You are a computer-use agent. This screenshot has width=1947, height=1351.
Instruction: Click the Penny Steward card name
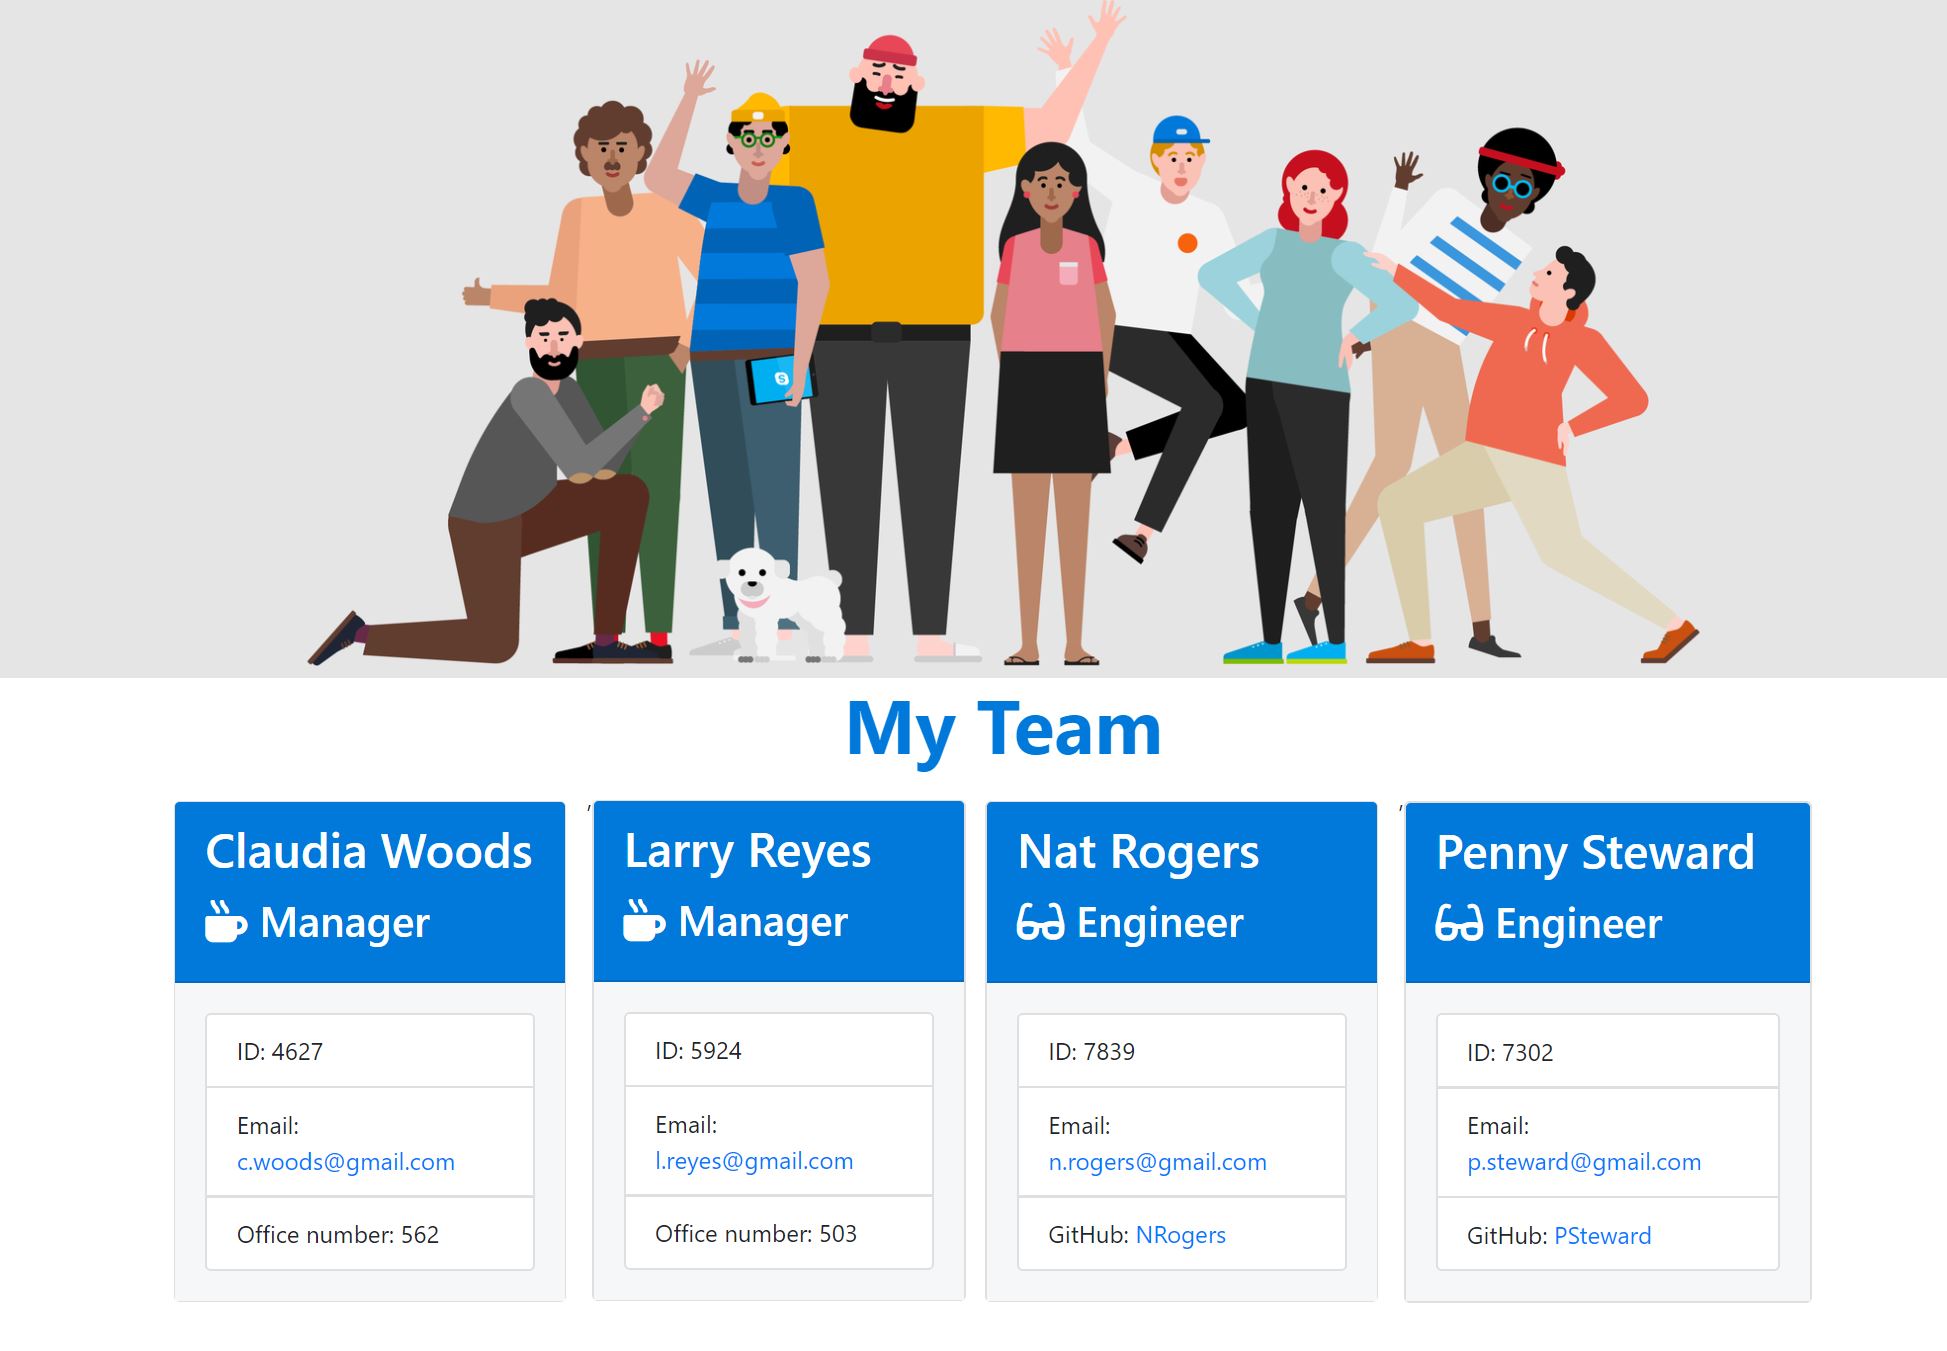click(x=1594, y=853)
